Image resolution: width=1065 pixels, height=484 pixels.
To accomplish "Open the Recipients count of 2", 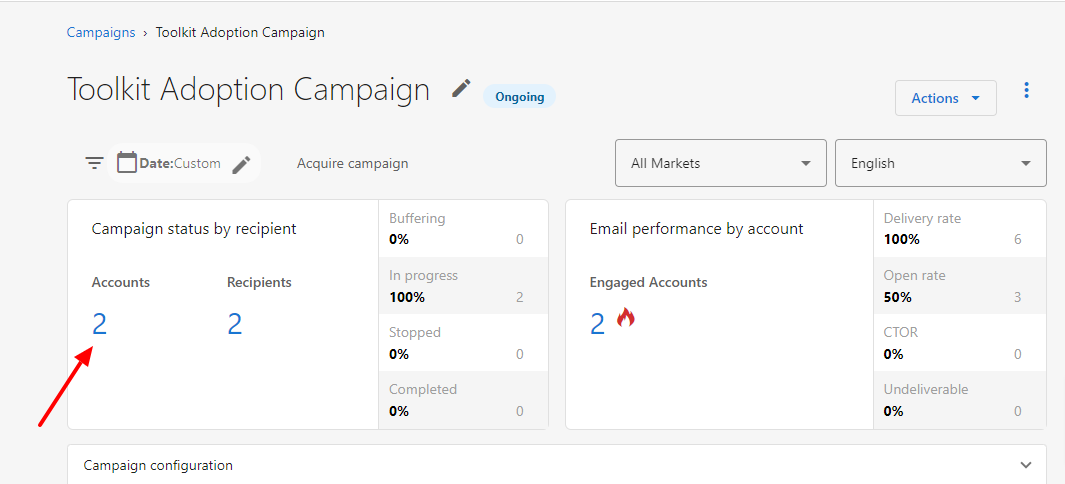I will coord(234,324).
